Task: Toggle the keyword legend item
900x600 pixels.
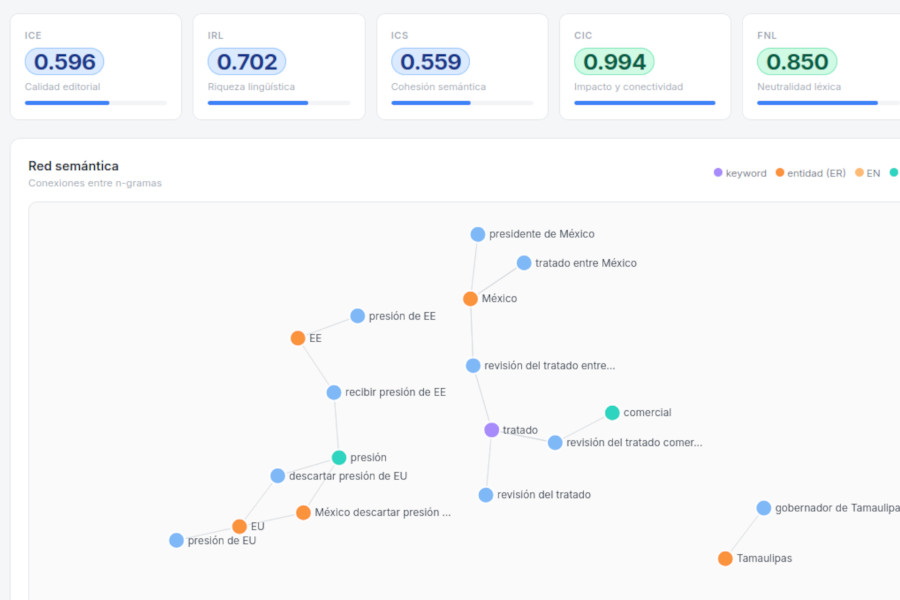Action: tap(740, 173)
